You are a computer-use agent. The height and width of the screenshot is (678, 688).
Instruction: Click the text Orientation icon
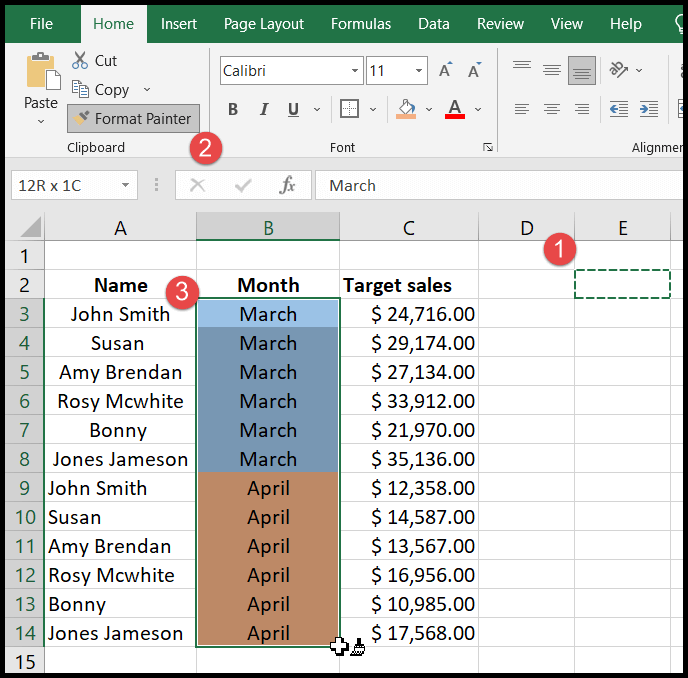[x=618, y=70]
